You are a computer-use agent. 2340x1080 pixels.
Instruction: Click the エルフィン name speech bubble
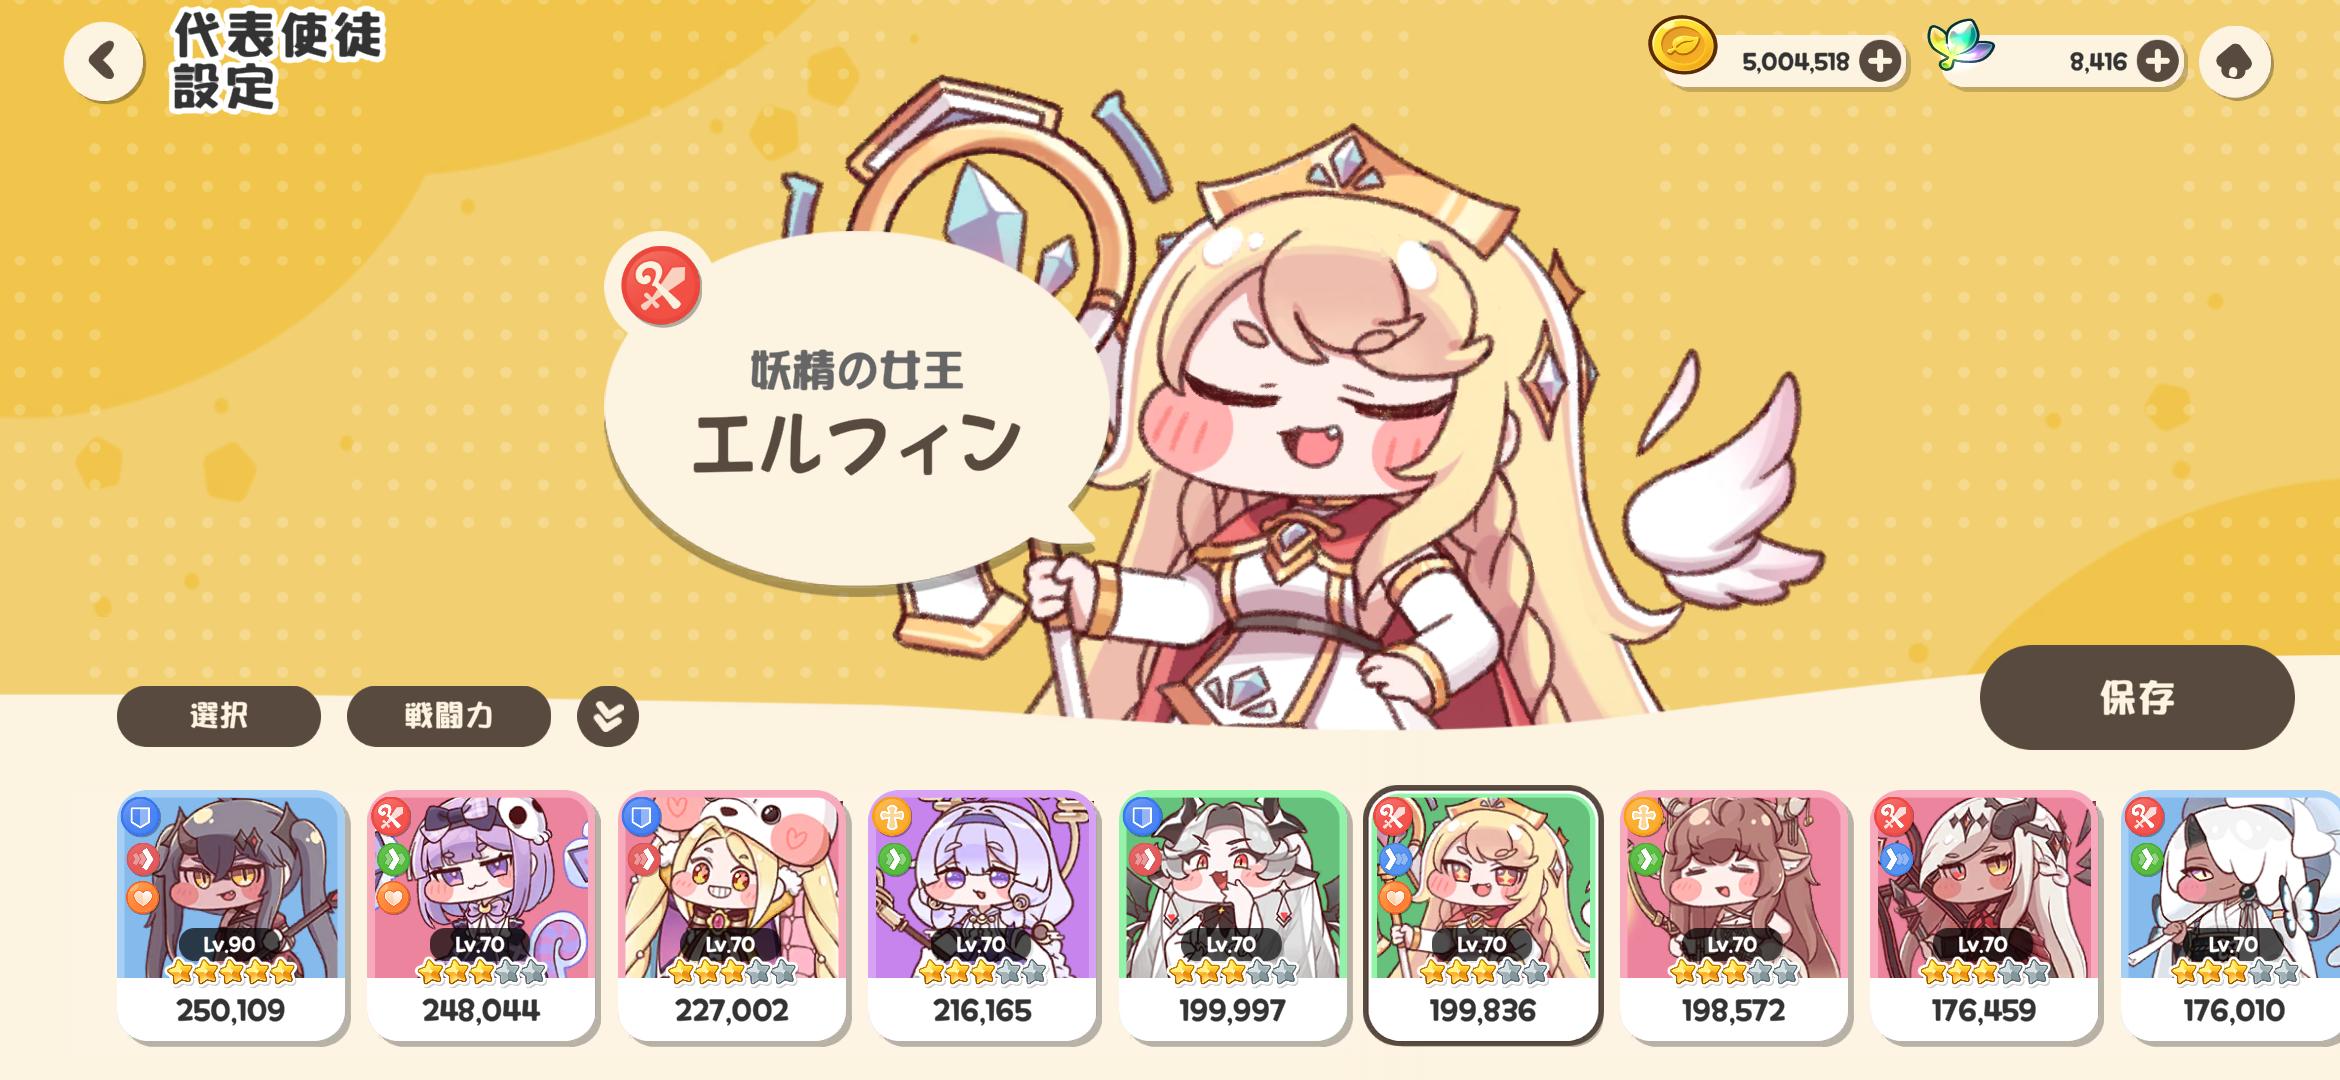(x=855, y=410)
